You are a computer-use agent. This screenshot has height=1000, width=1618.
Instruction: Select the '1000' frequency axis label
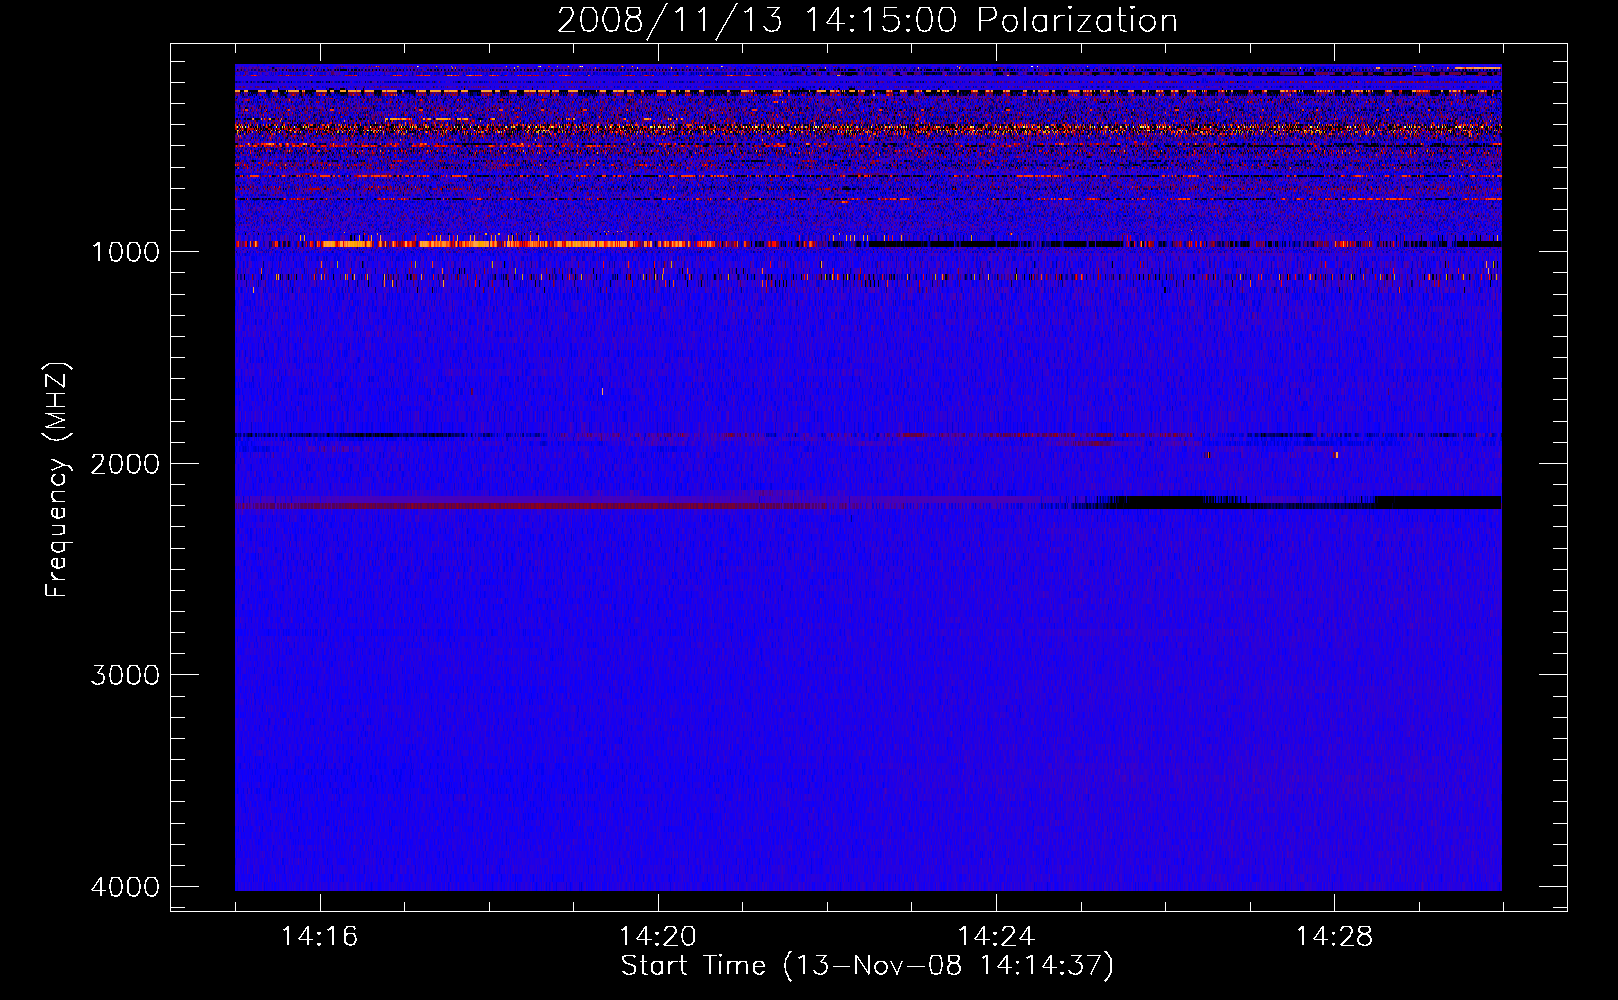click(x=125, y=252)
